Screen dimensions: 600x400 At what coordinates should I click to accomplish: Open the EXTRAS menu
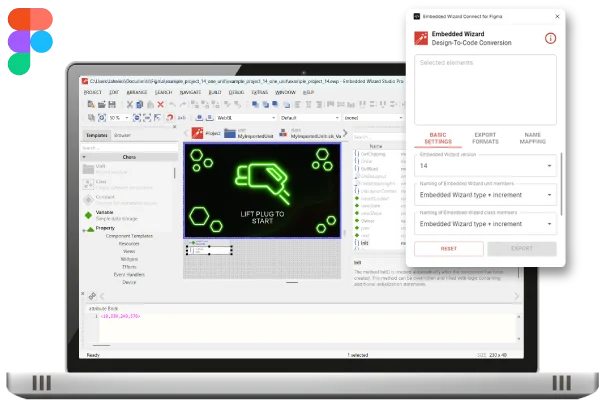pos(259,92)
